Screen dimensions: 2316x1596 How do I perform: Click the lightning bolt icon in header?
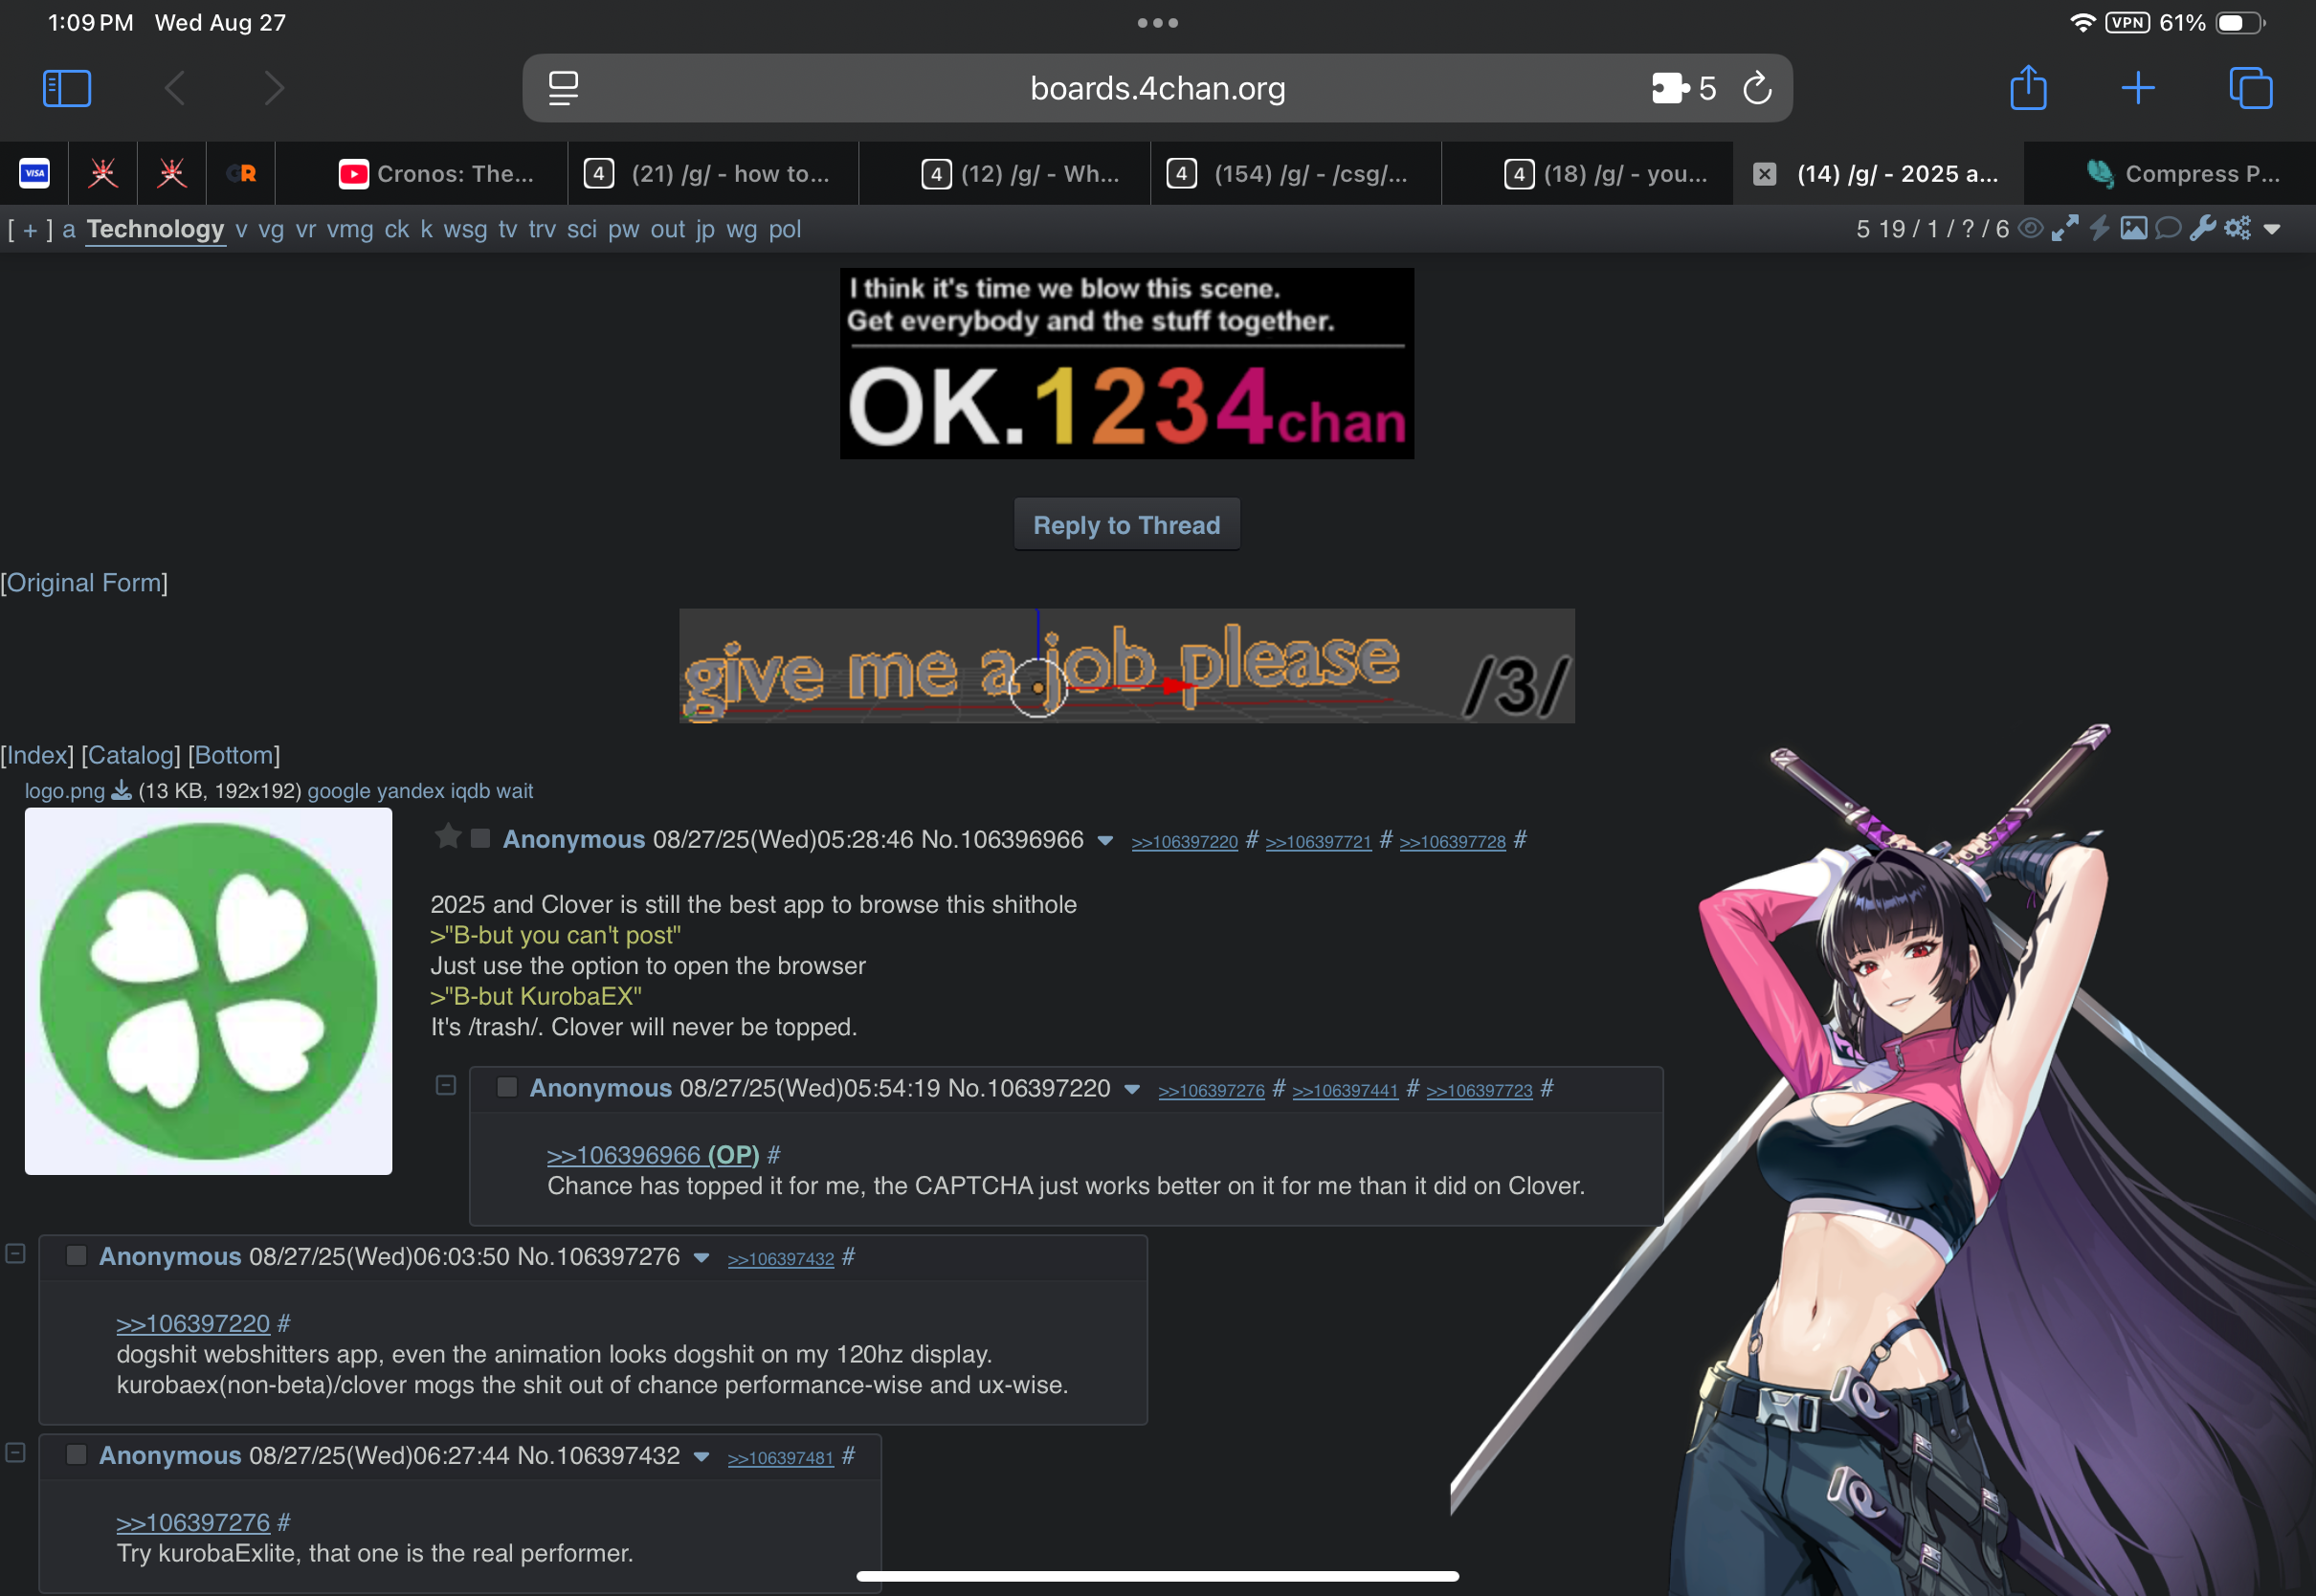(x=2099, y=229)
